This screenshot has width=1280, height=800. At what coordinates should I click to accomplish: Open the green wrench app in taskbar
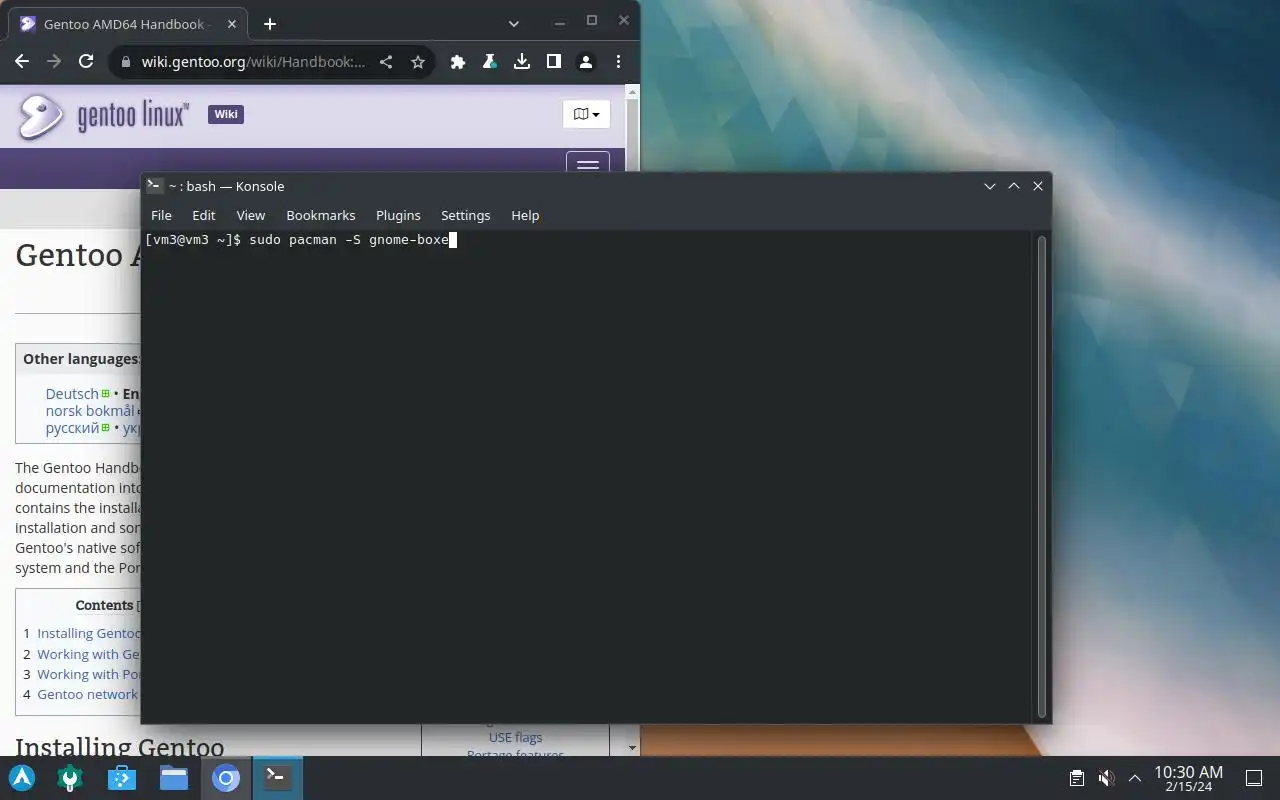[70, 778]
